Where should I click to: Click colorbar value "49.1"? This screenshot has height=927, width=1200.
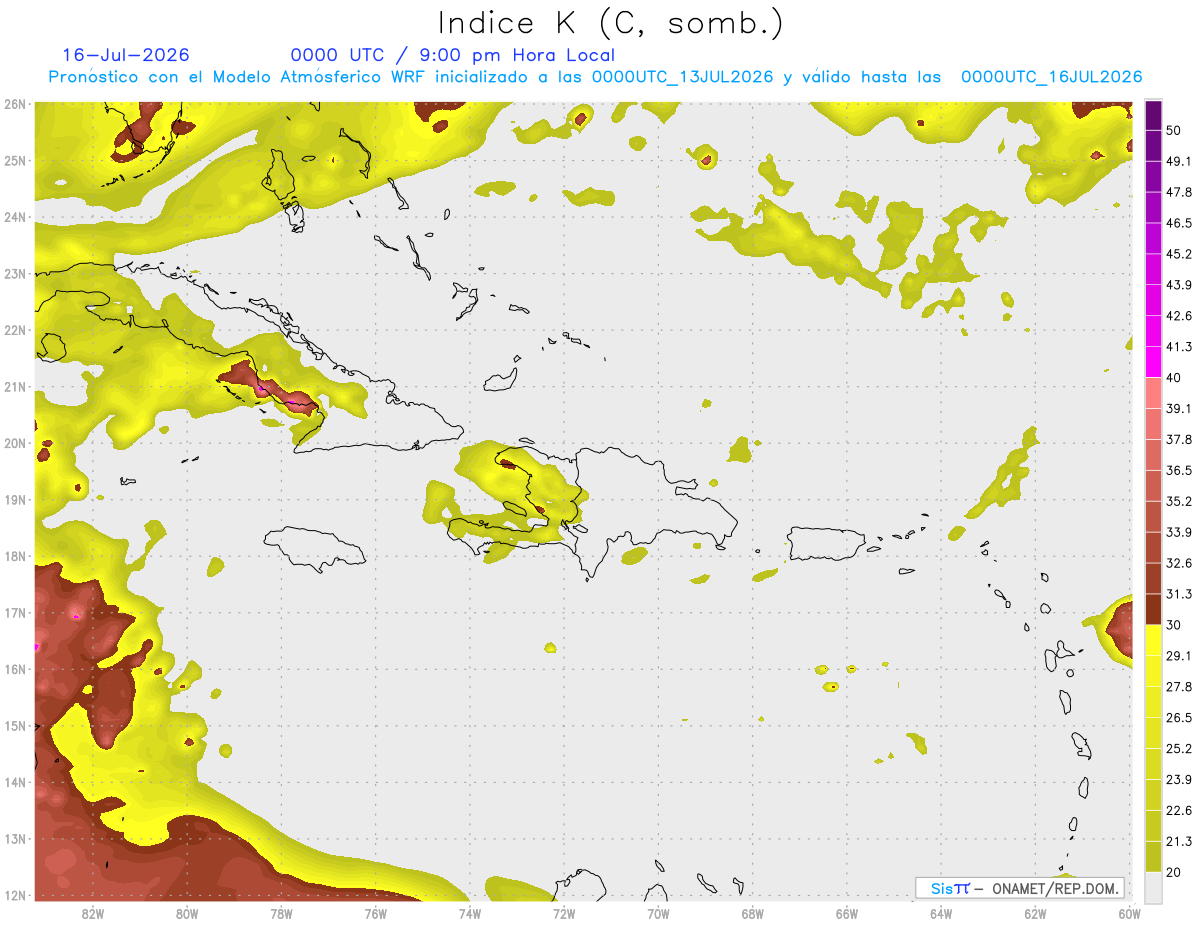pyautogui.click(x=1179, y=161)
